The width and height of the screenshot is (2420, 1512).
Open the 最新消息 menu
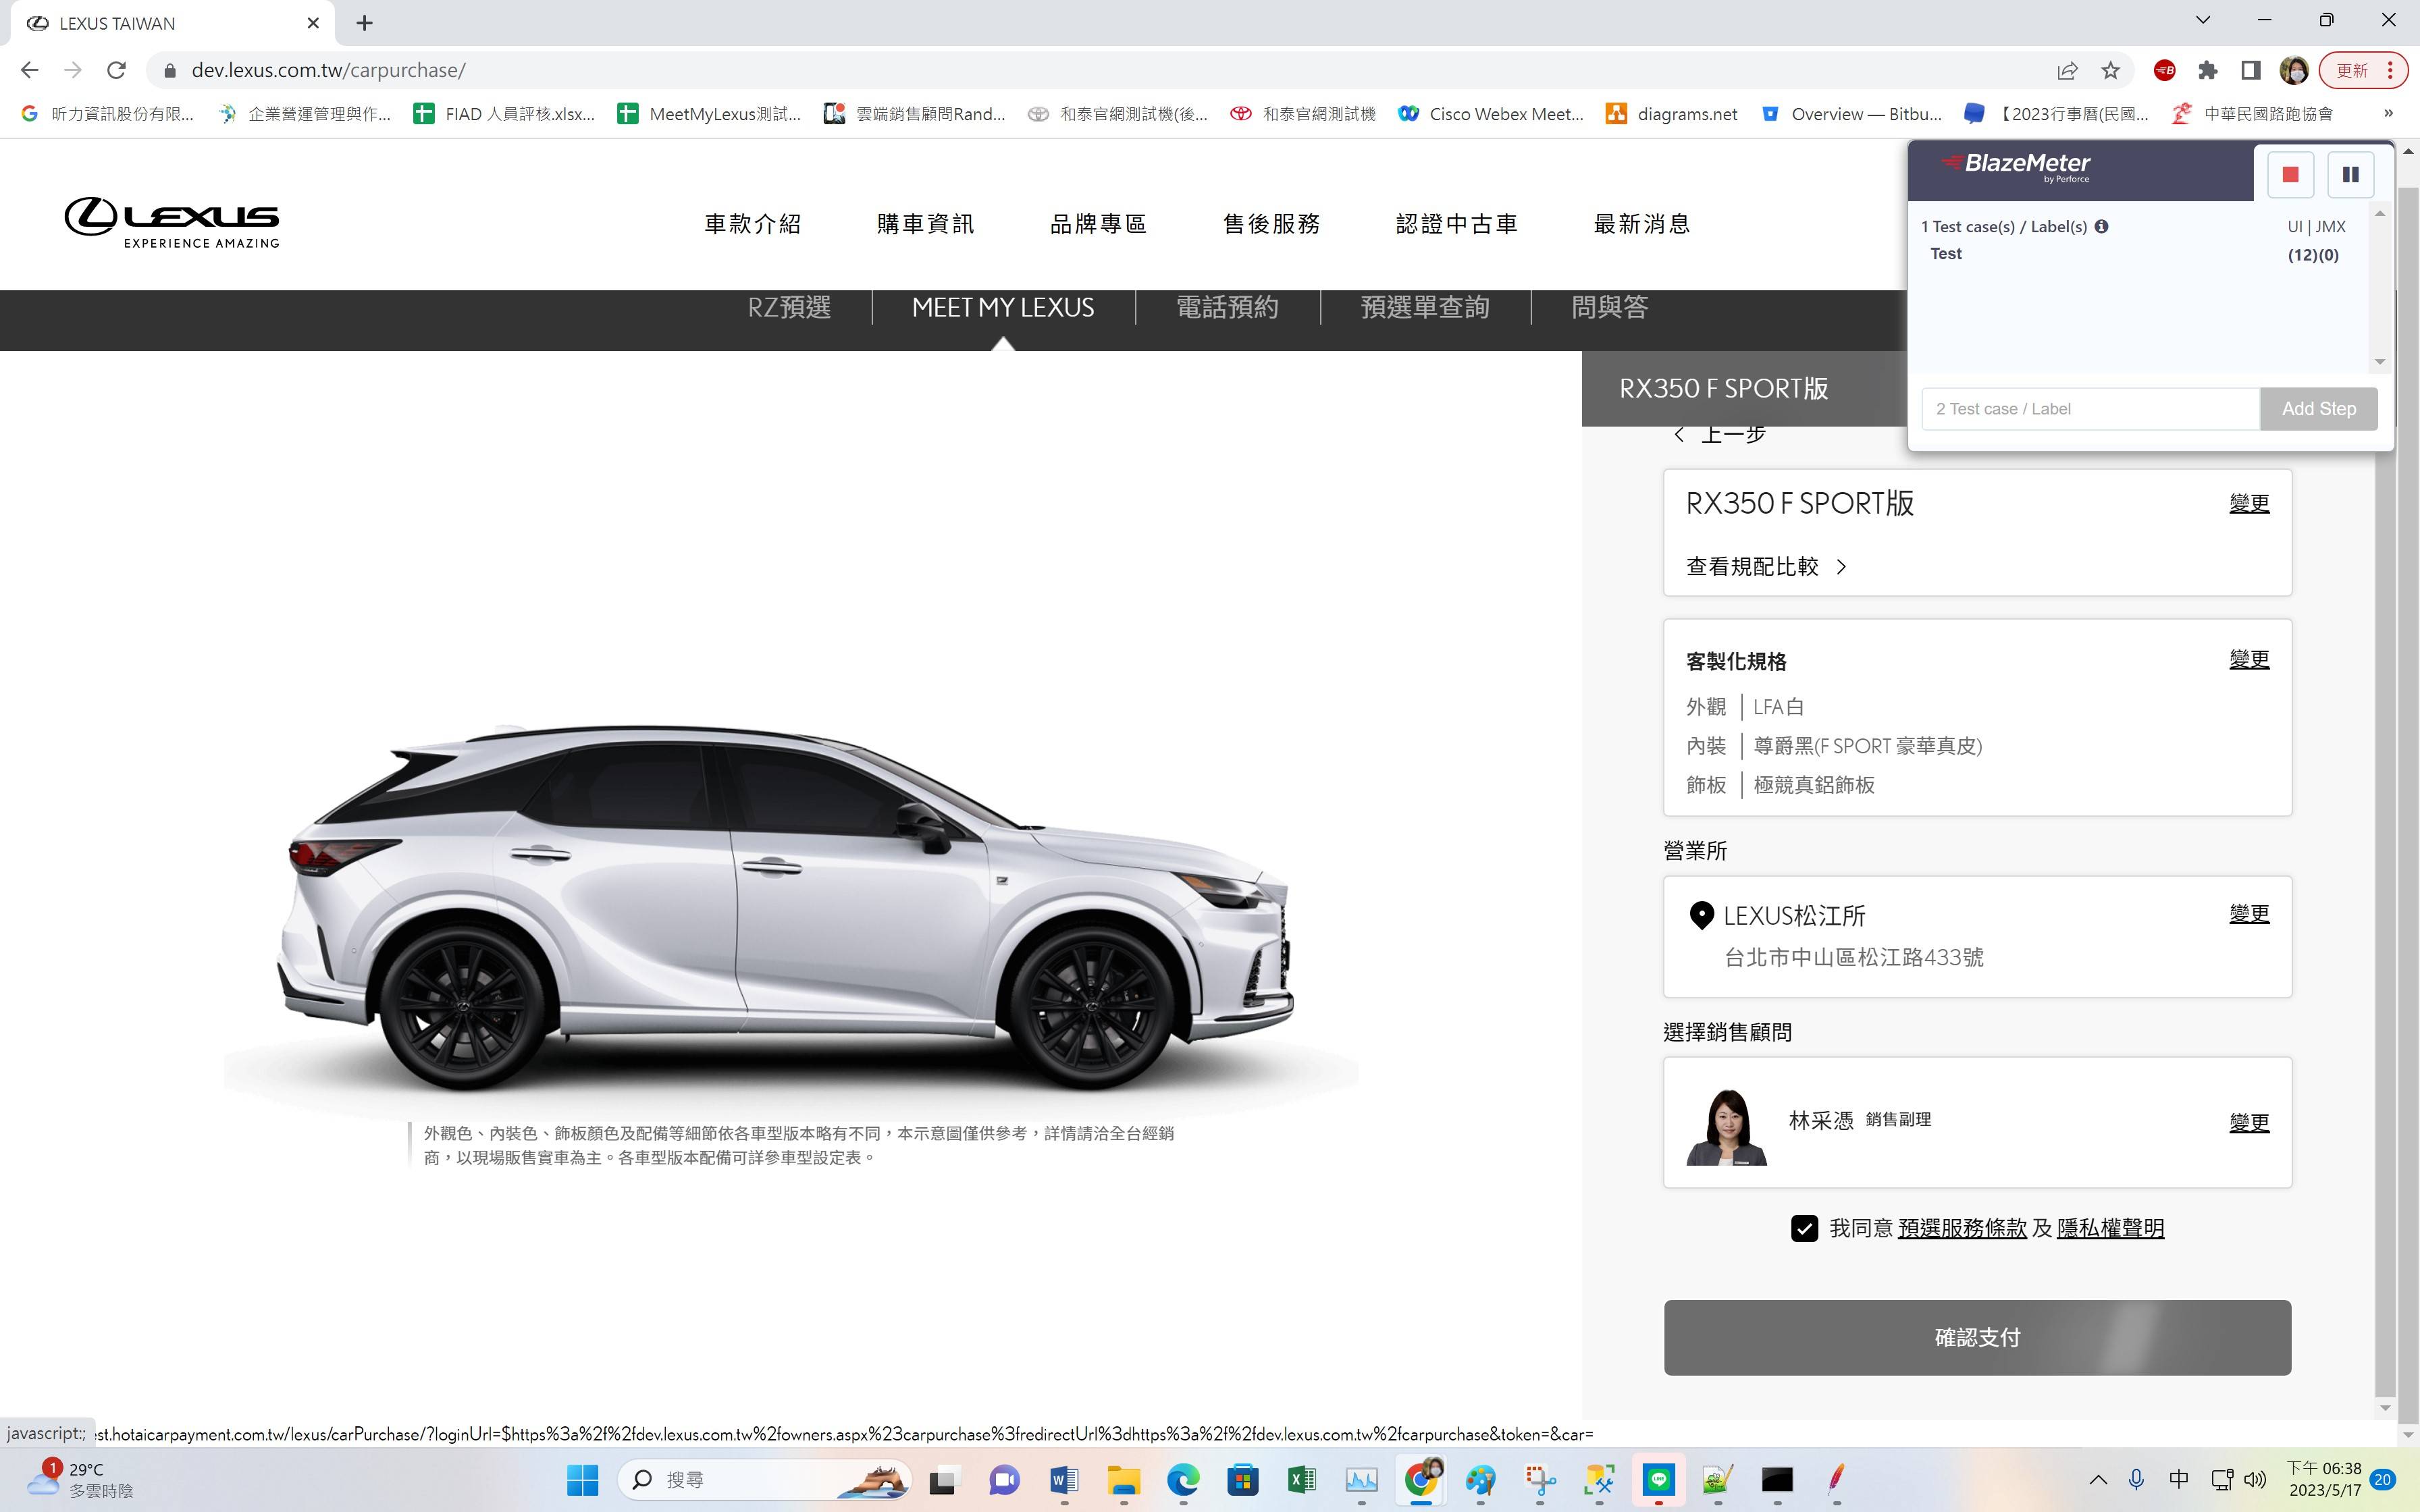click(x=1642, y=224)
